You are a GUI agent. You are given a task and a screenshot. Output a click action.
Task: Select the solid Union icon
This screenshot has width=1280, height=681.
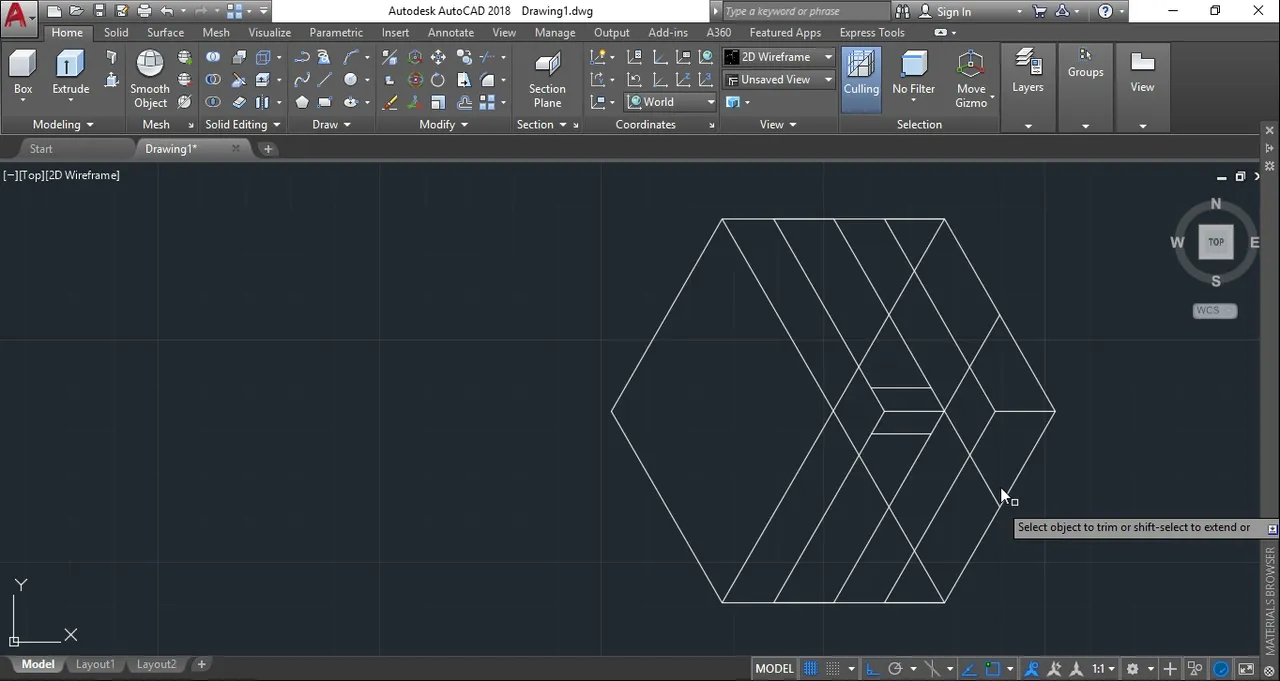pos(213,57)
